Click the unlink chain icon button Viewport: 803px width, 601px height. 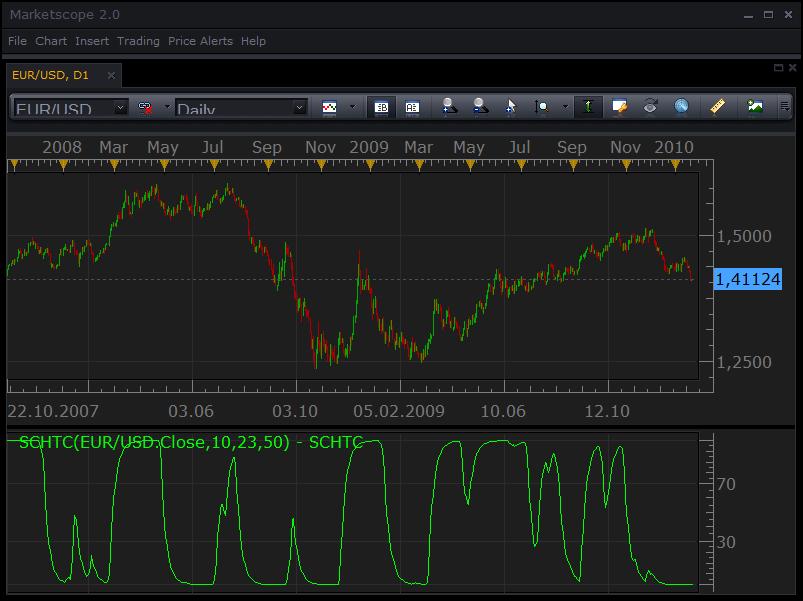click(145, 107)
